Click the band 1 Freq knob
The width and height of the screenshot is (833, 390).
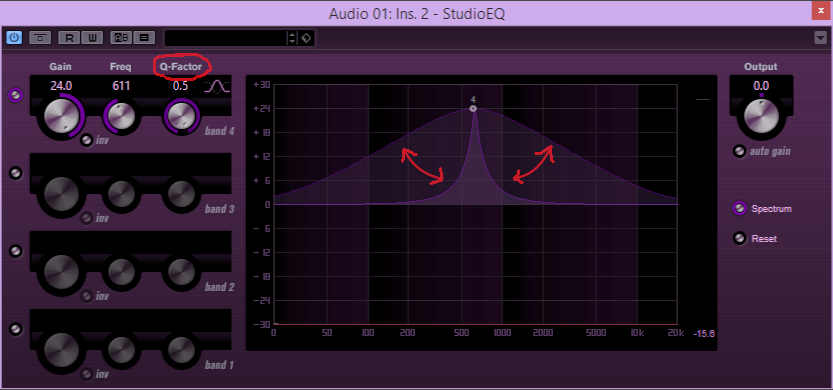[122, 350]
